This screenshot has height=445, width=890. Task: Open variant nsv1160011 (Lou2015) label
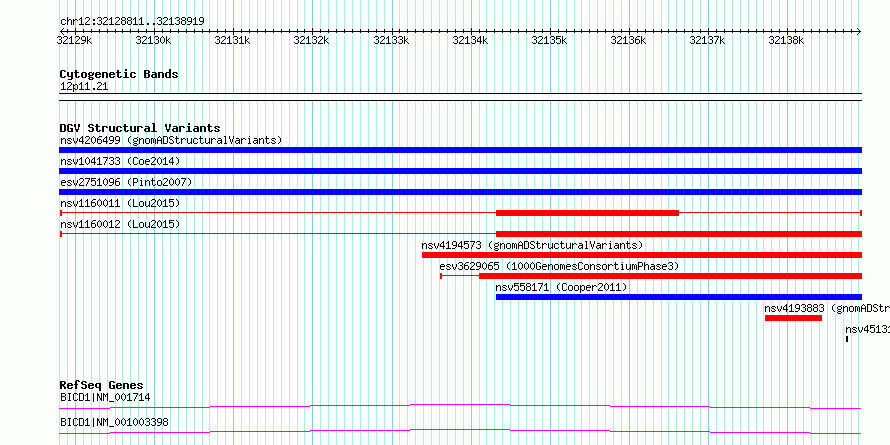(x=120, y=203)
